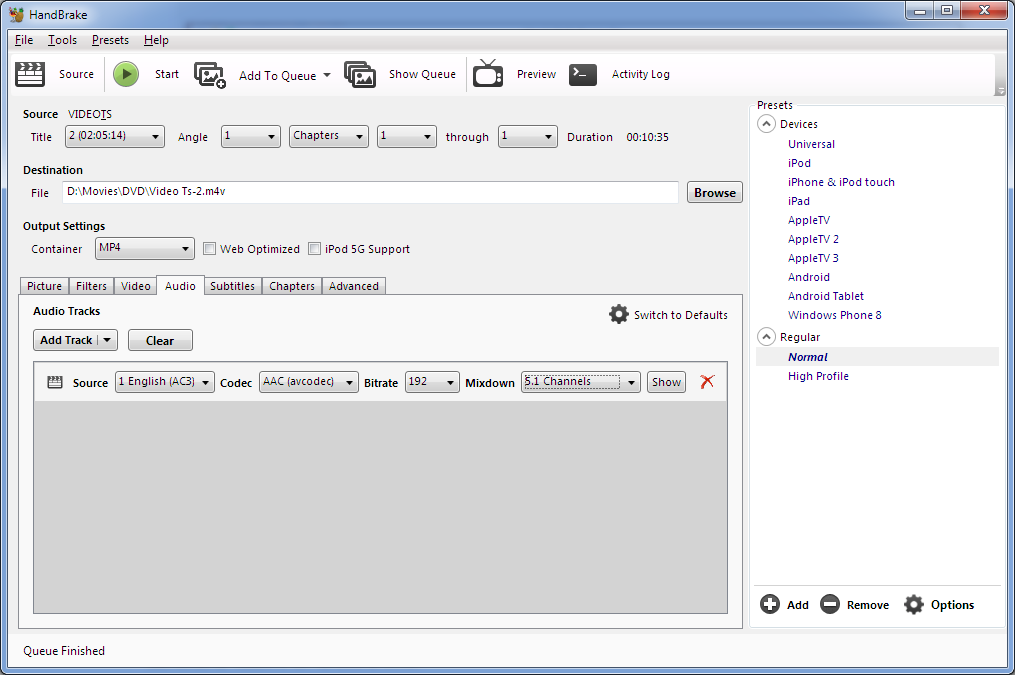Open the start chapter dropdown

pos(407,137)
